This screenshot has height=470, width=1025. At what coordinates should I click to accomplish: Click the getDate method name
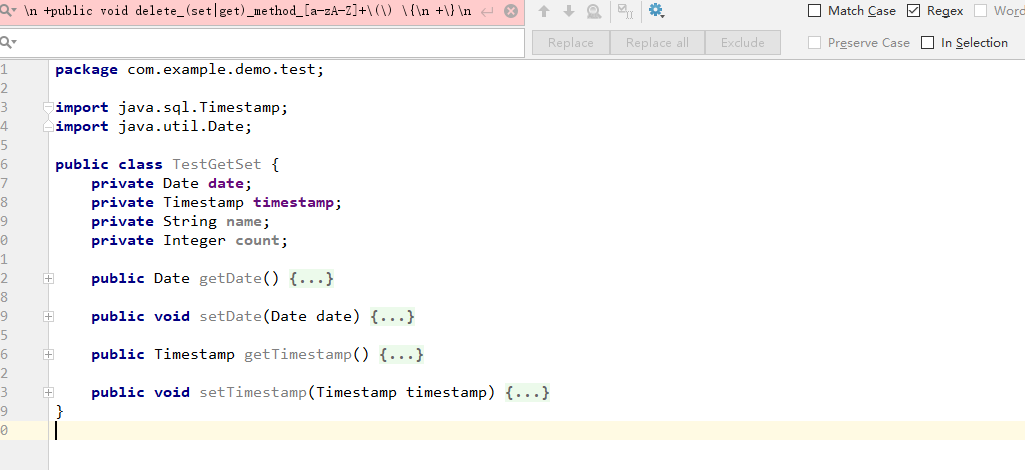point(231,278)
